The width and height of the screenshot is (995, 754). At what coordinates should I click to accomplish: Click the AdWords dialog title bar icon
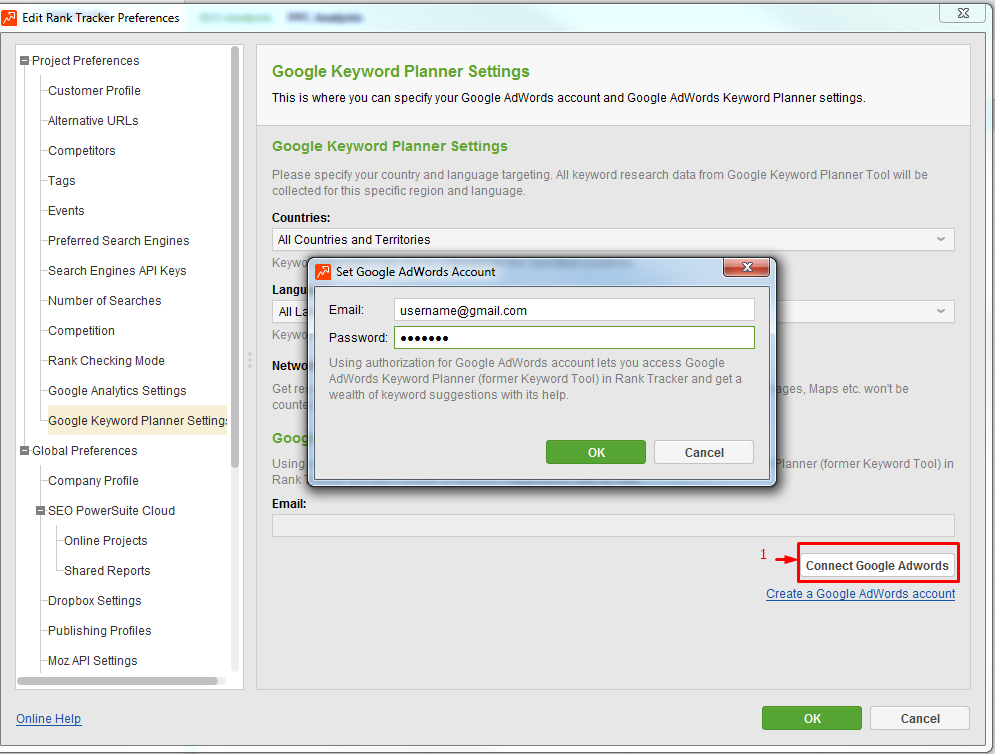pos(323,272)
